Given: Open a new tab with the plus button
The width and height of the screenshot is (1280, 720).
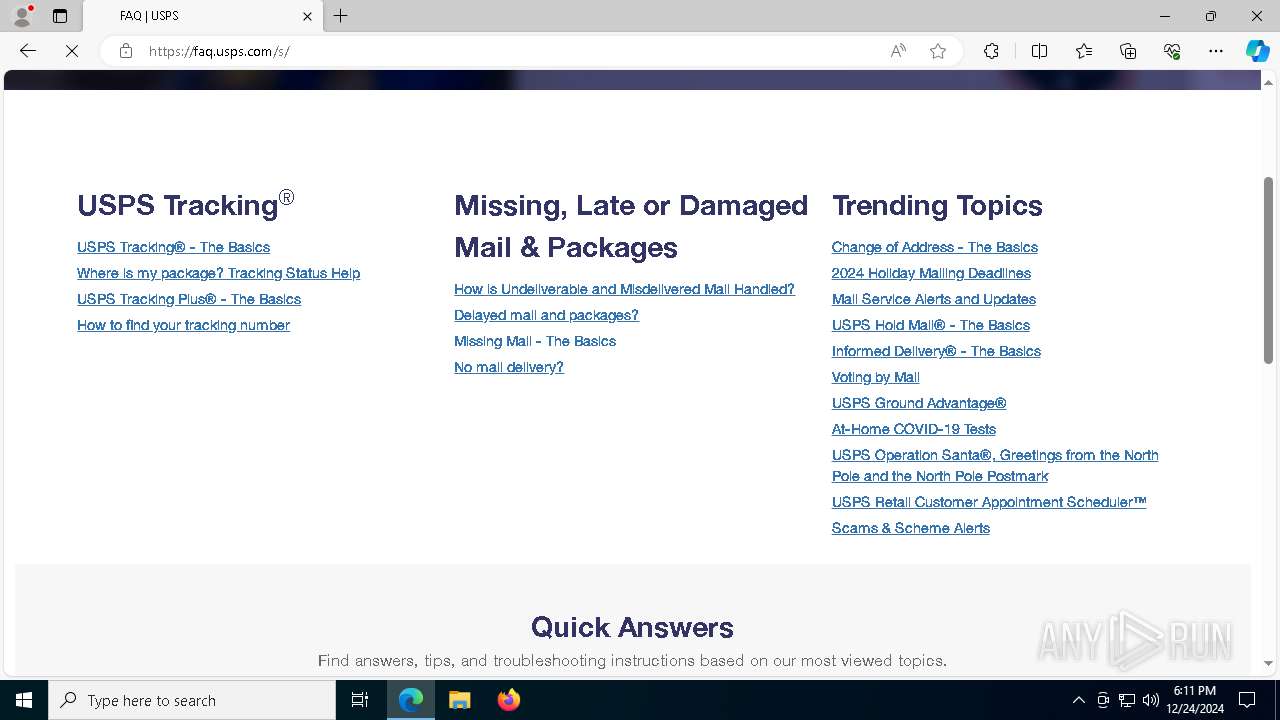Looking at the screenshot, I should (341, 16).
